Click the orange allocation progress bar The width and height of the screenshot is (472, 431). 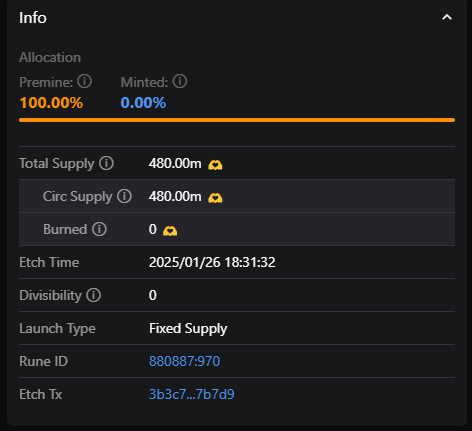coord(237,120)
